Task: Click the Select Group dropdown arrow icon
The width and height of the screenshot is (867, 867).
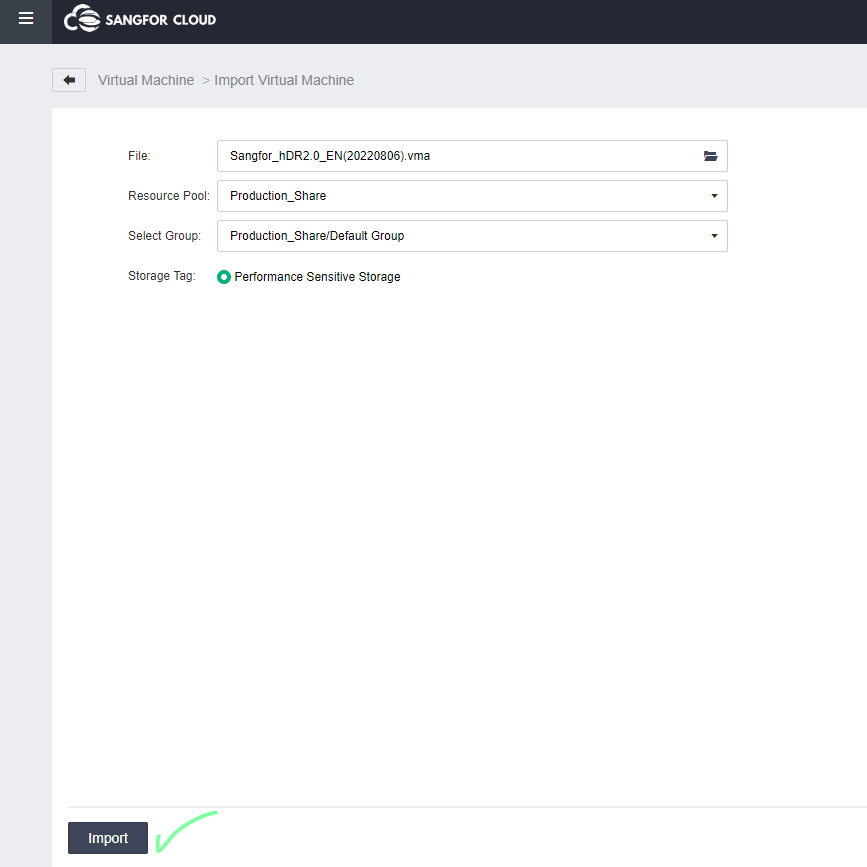Action: pyautogui.click(x=713, y=236)
